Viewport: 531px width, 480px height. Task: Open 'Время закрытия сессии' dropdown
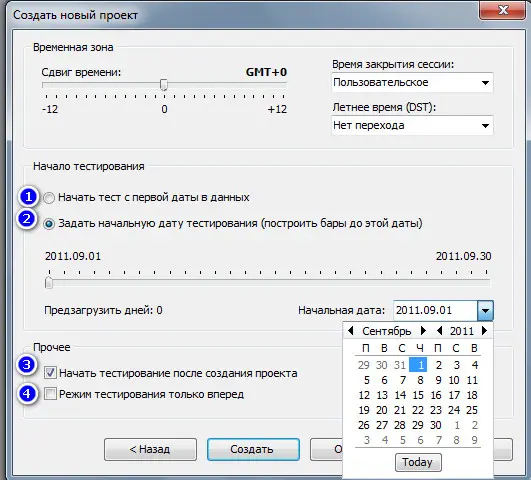(412, 82)
